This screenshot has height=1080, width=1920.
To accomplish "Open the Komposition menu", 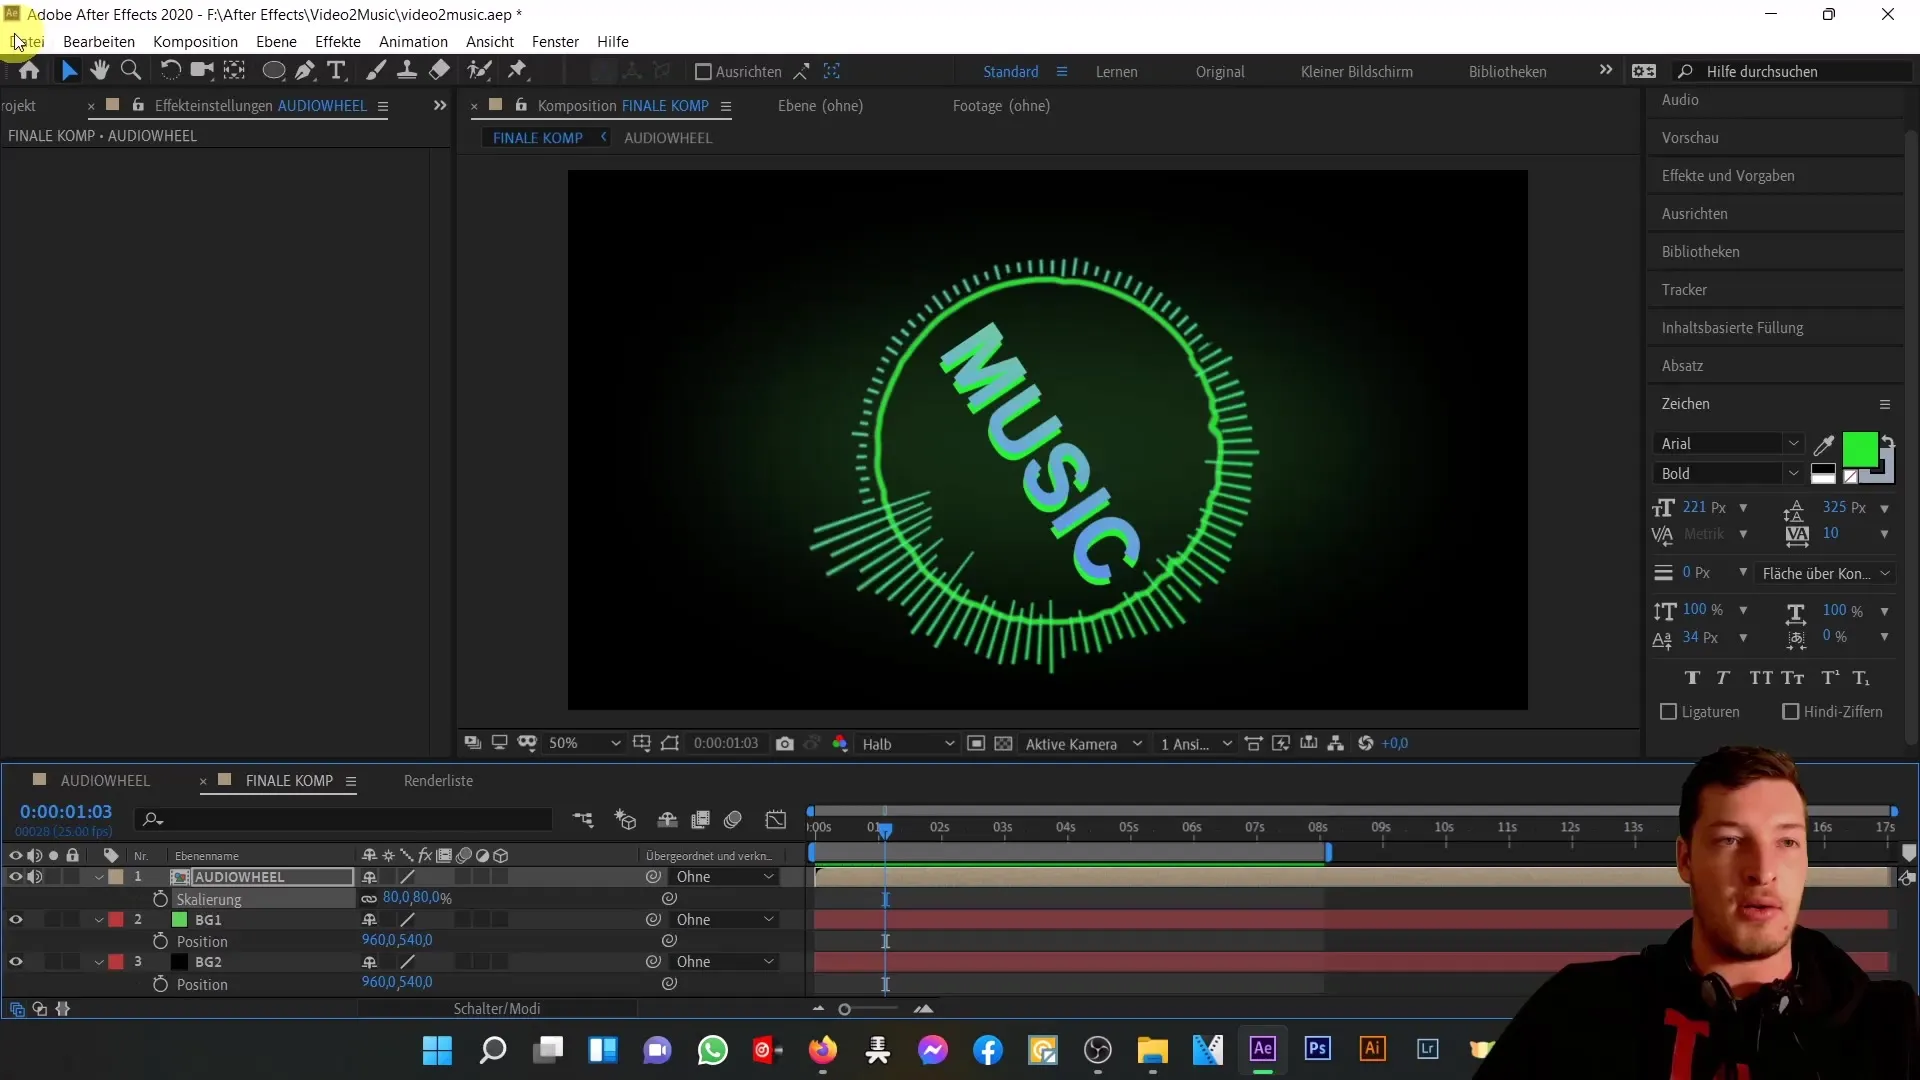I will pyautogui.click(x=195, y=42).
